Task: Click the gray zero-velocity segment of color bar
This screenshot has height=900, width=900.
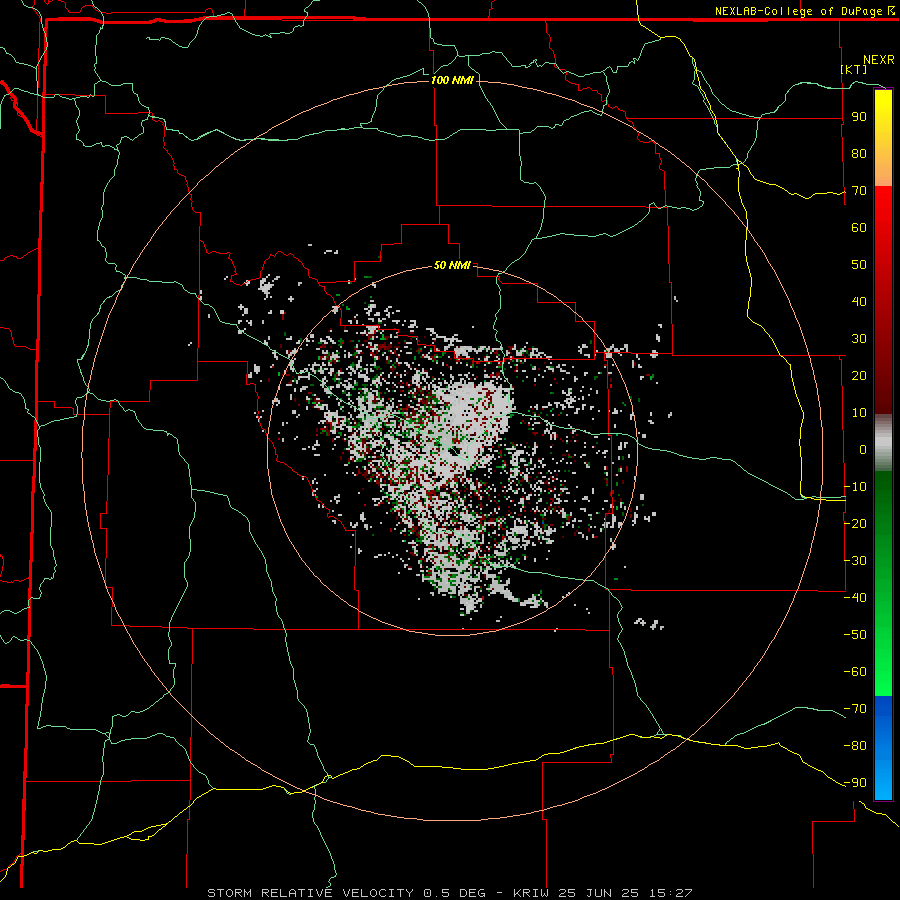Action: (x=883, y=443)
